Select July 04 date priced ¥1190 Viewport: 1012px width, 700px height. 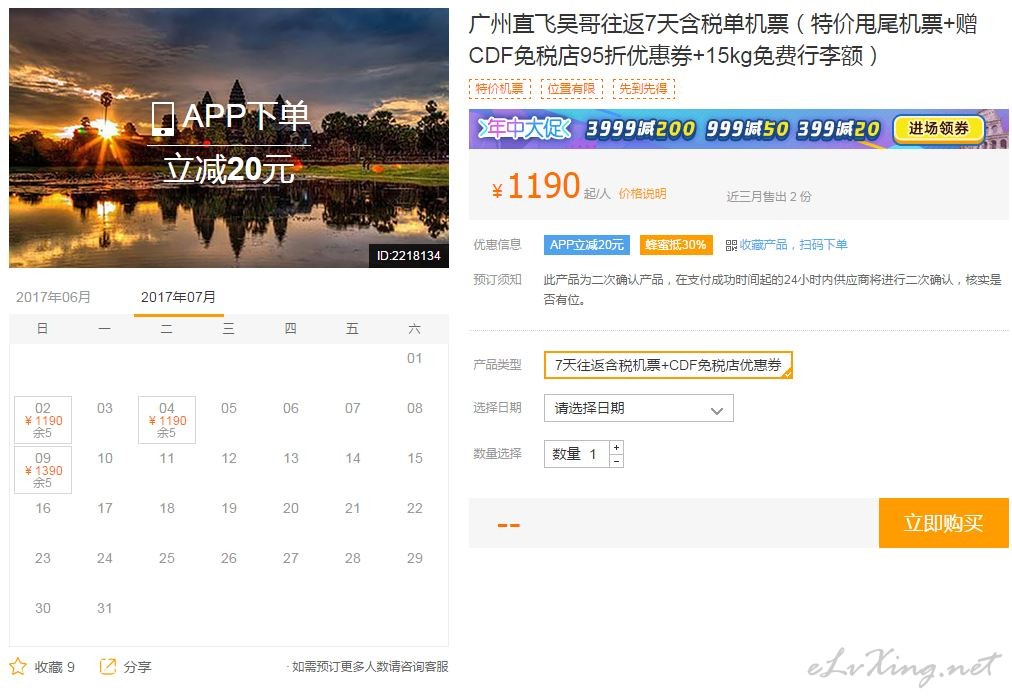[x=167, y=420]
